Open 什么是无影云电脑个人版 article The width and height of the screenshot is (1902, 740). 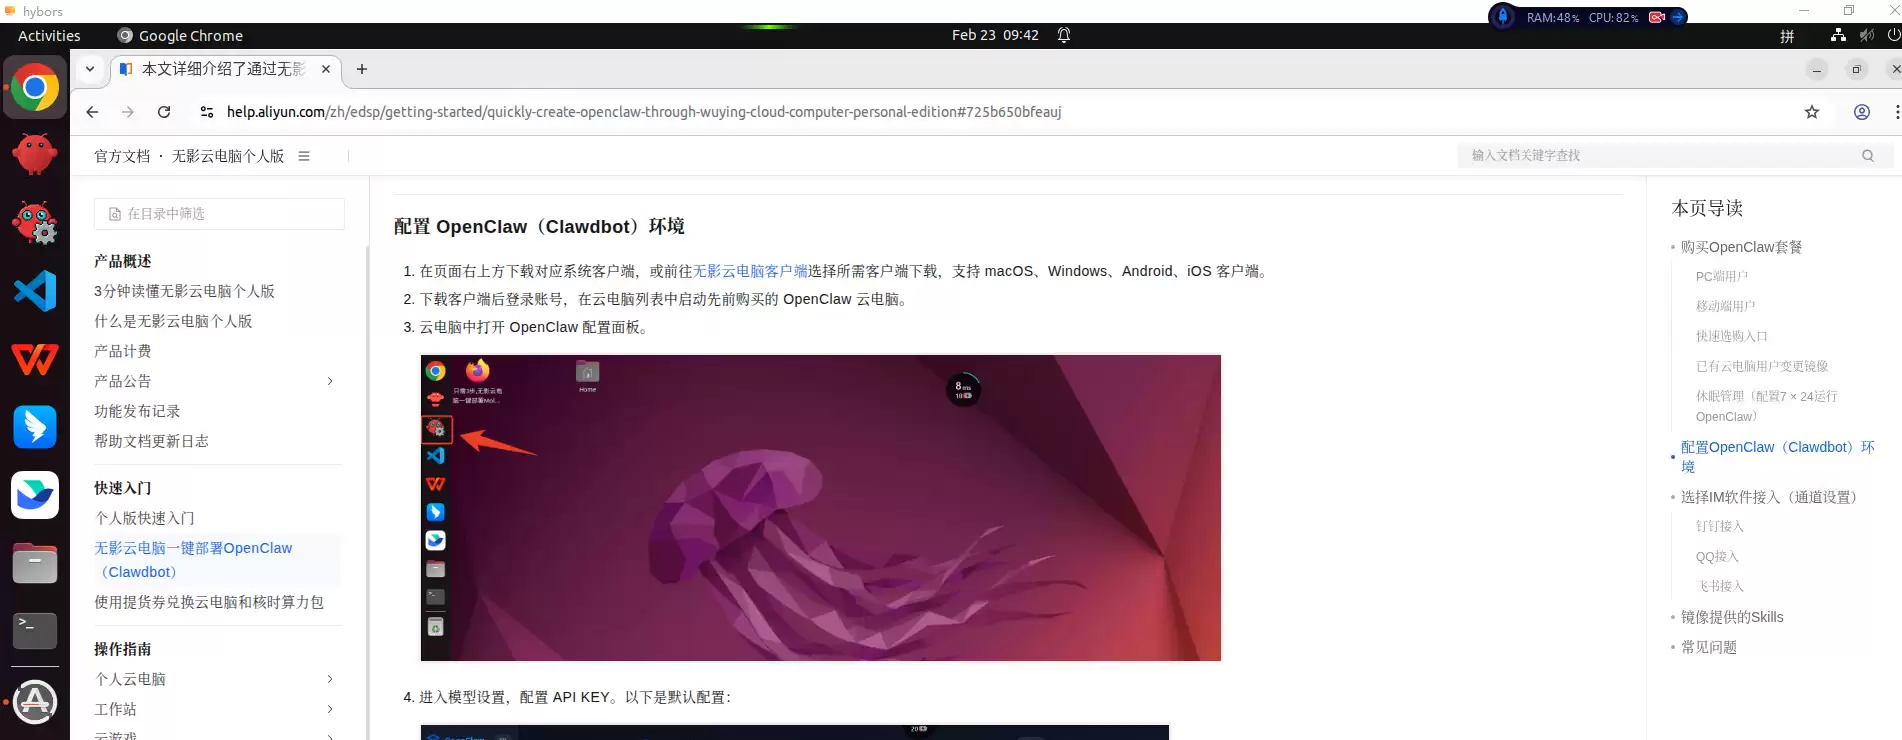coord(173,321)
